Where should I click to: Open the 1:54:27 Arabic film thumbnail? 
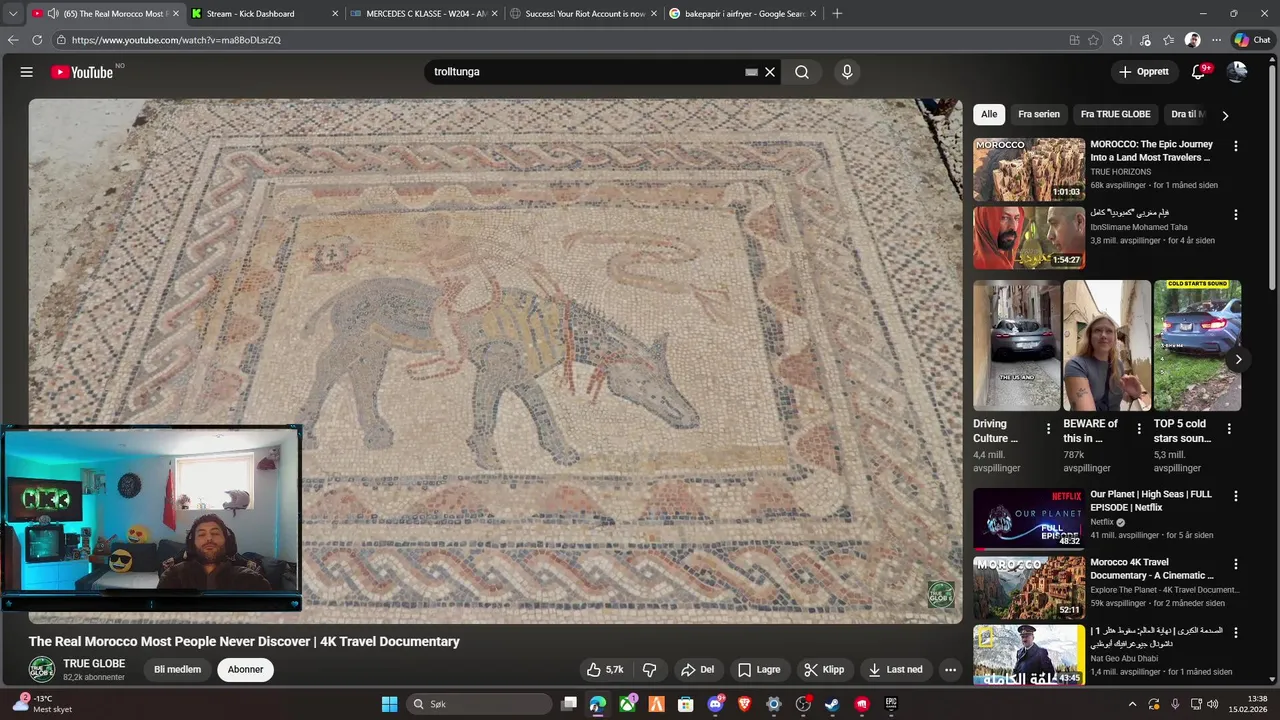(1029, 238)
